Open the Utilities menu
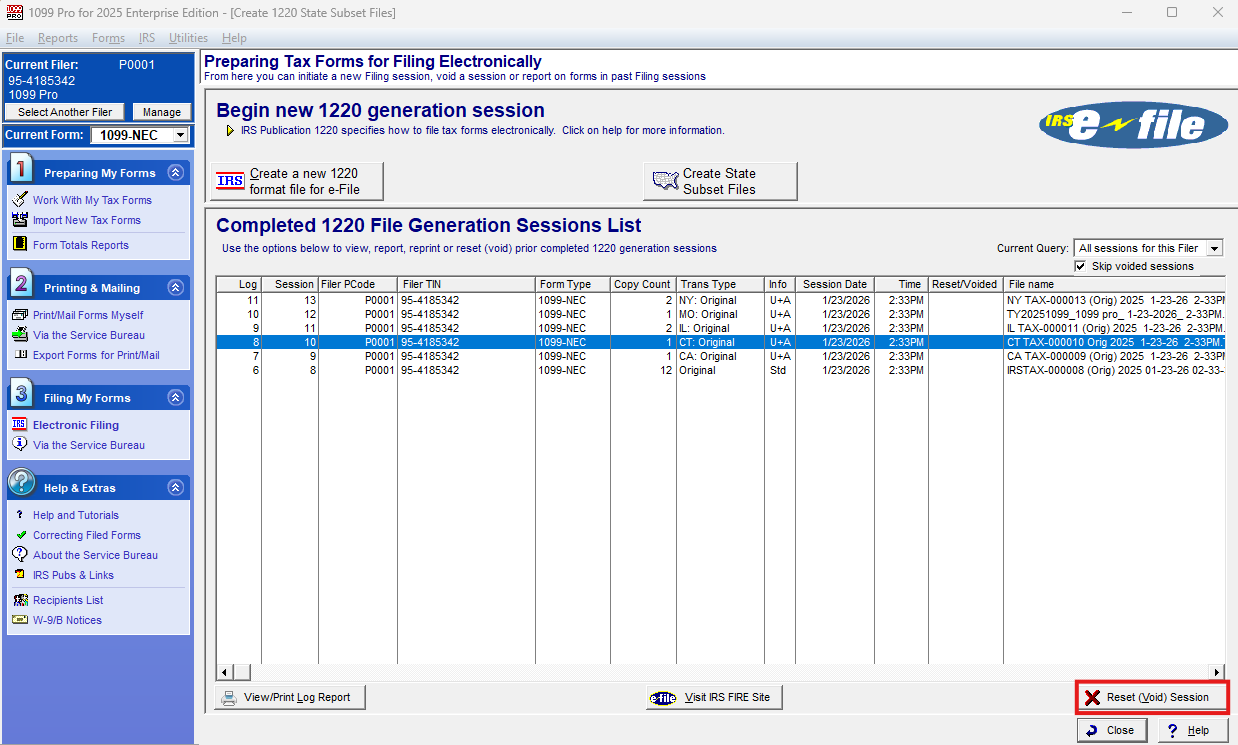This screenshot has width=1238, height=745. (x=188, y=38)
